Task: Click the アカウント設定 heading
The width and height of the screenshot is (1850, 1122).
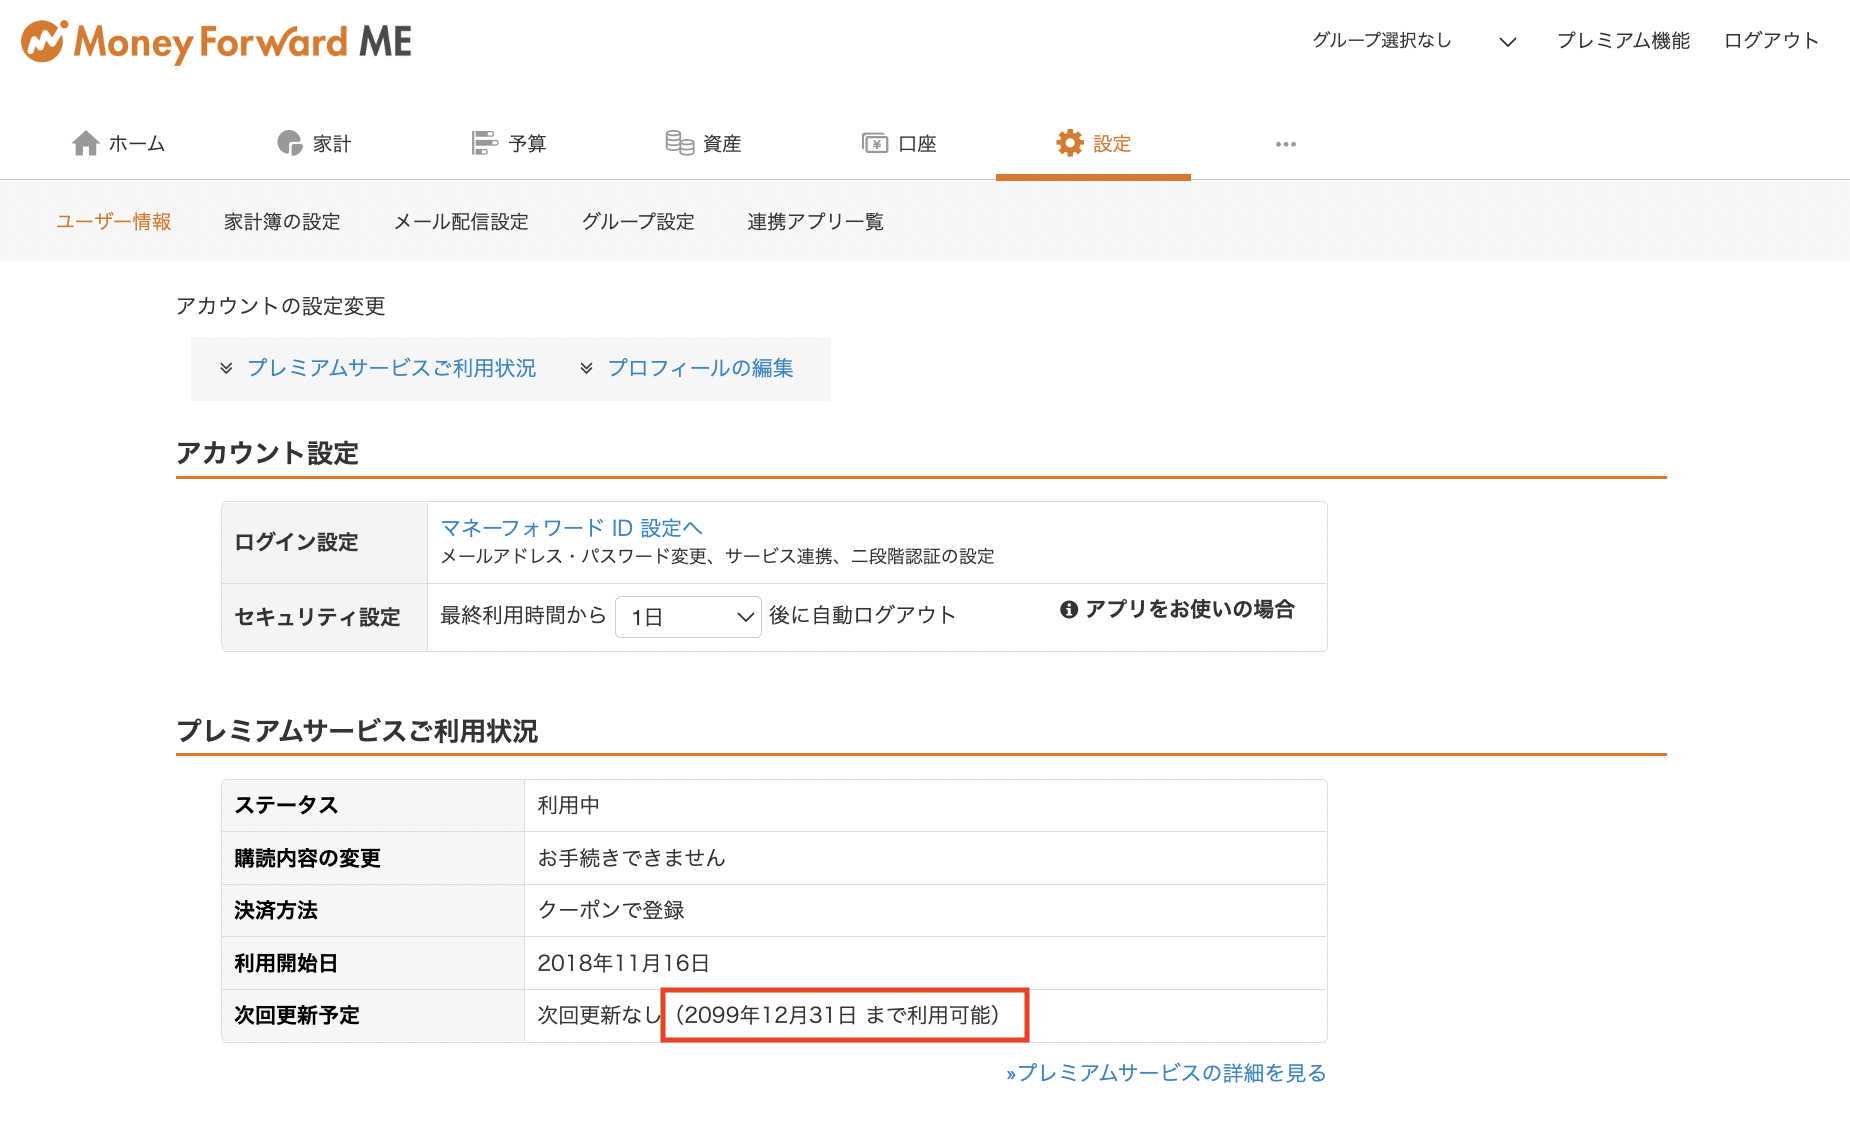Action: 267,453
